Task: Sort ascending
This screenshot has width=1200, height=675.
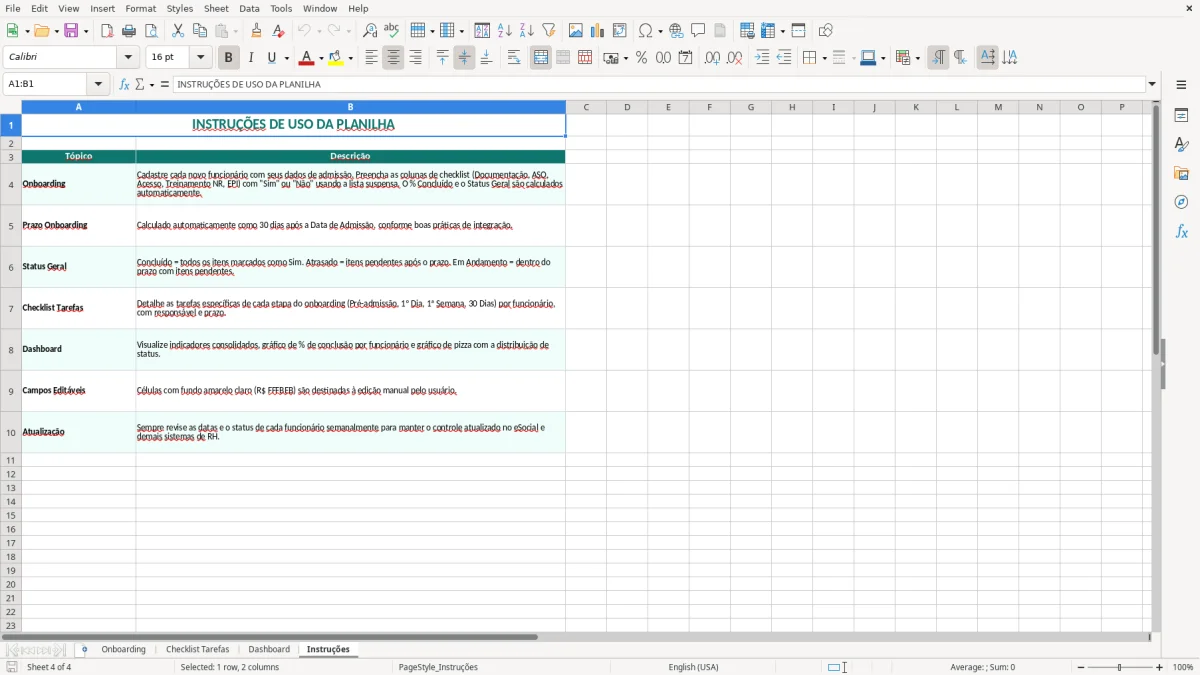Action: pos(505,31)
